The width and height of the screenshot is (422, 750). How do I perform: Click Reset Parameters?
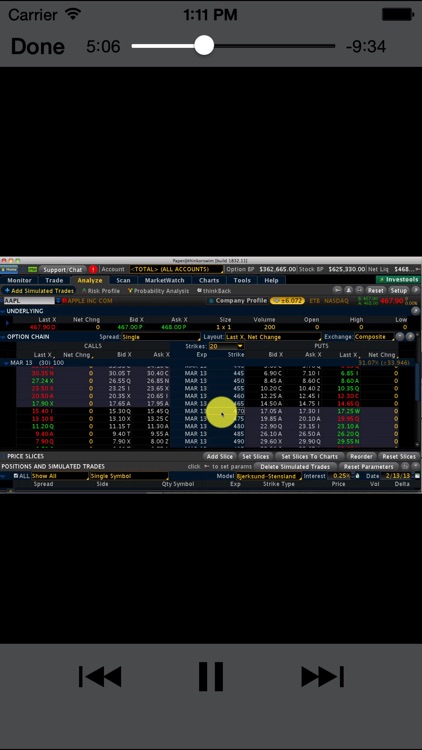[368, 466]
